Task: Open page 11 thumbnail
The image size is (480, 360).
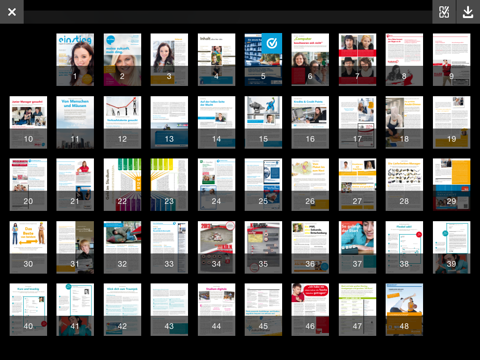Action: (75, 122)
